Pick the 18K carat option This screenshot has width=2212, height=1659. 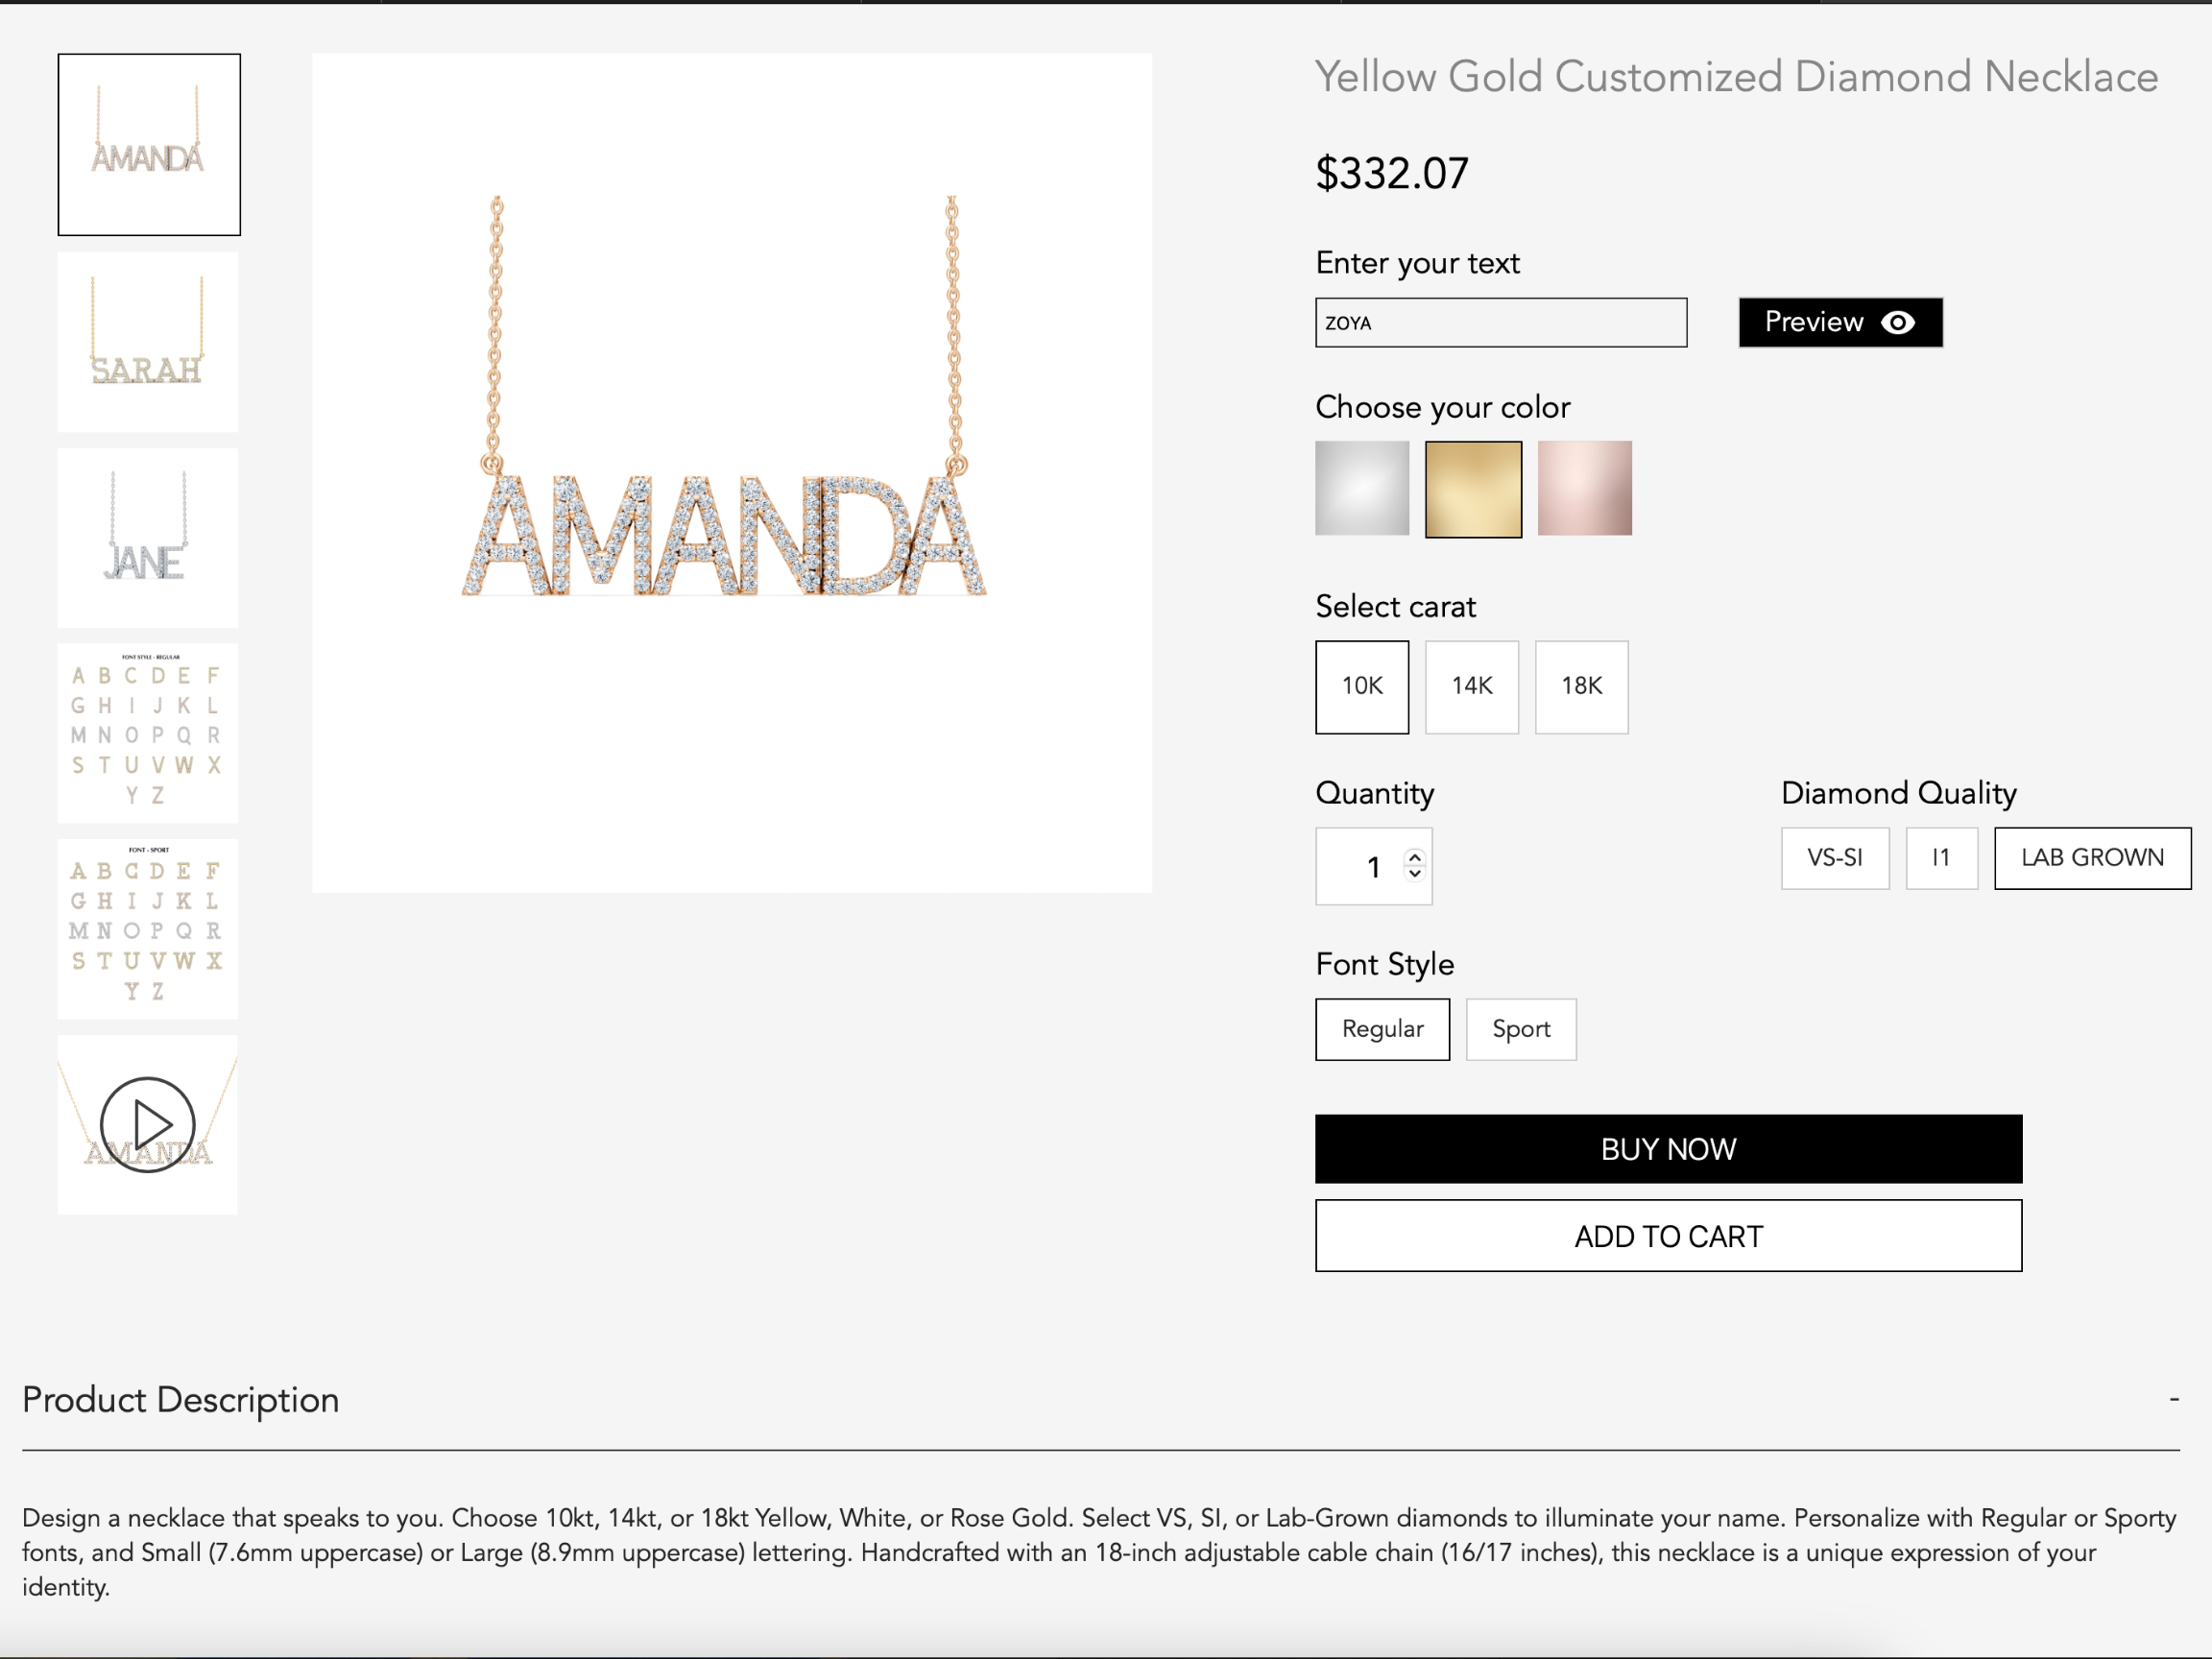[x=1582, y=687]
